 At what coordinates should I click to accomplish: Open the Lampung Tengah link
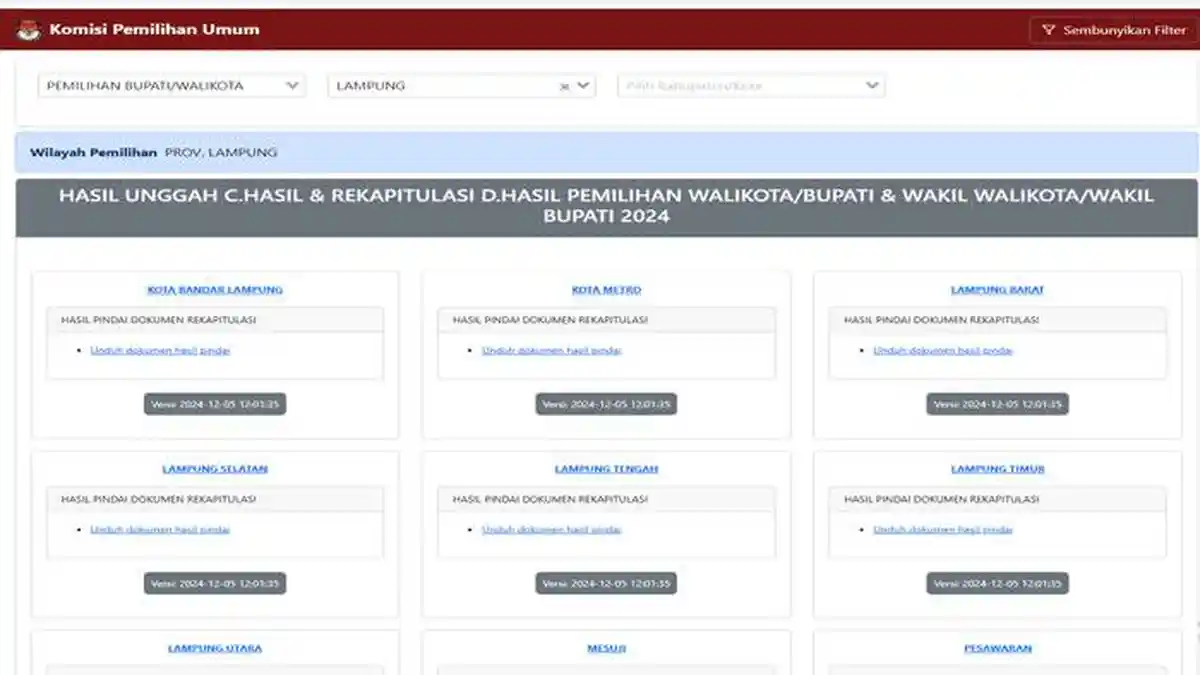pyautogui.click(x=606, y=469)
